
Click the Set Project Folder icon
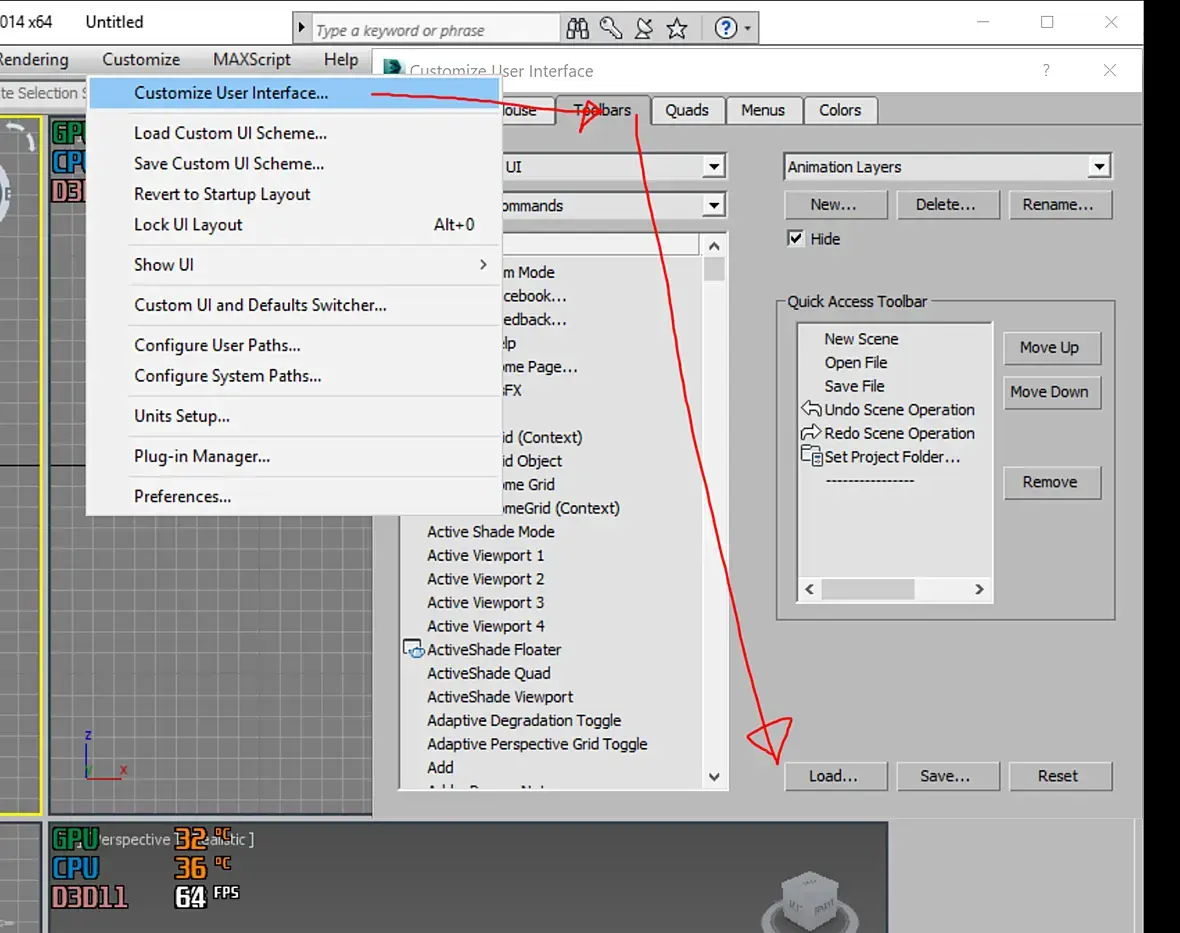tap(811, 456)
